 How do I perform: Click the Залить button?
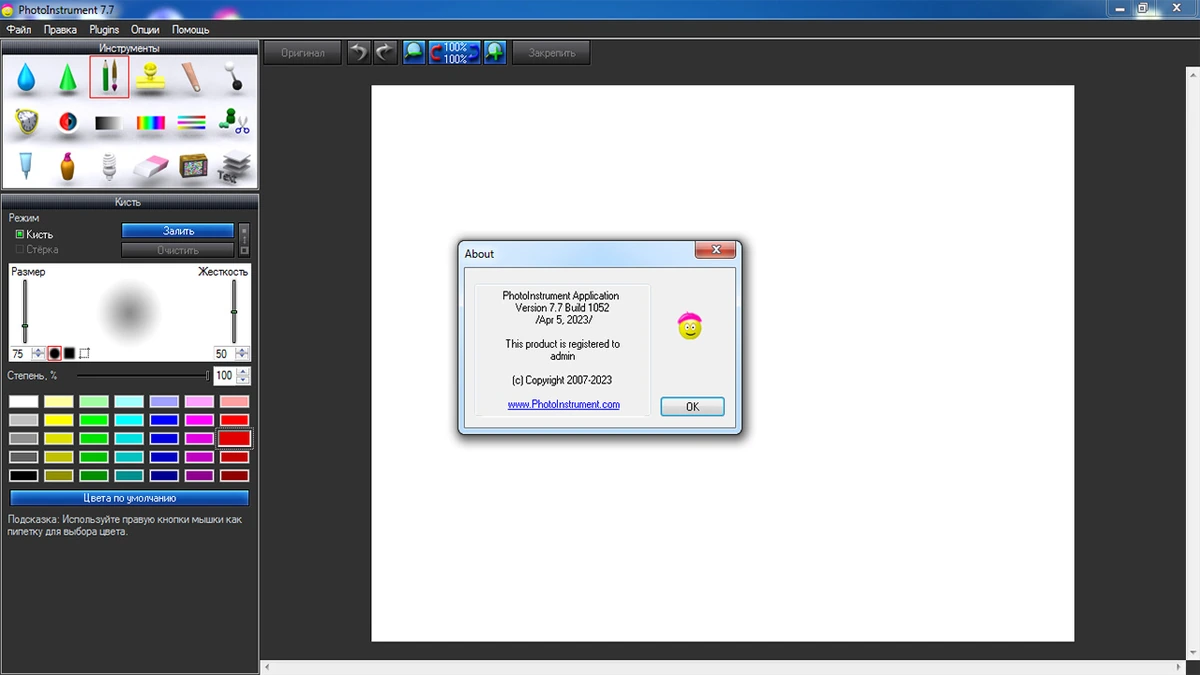(x=178, y=231)
